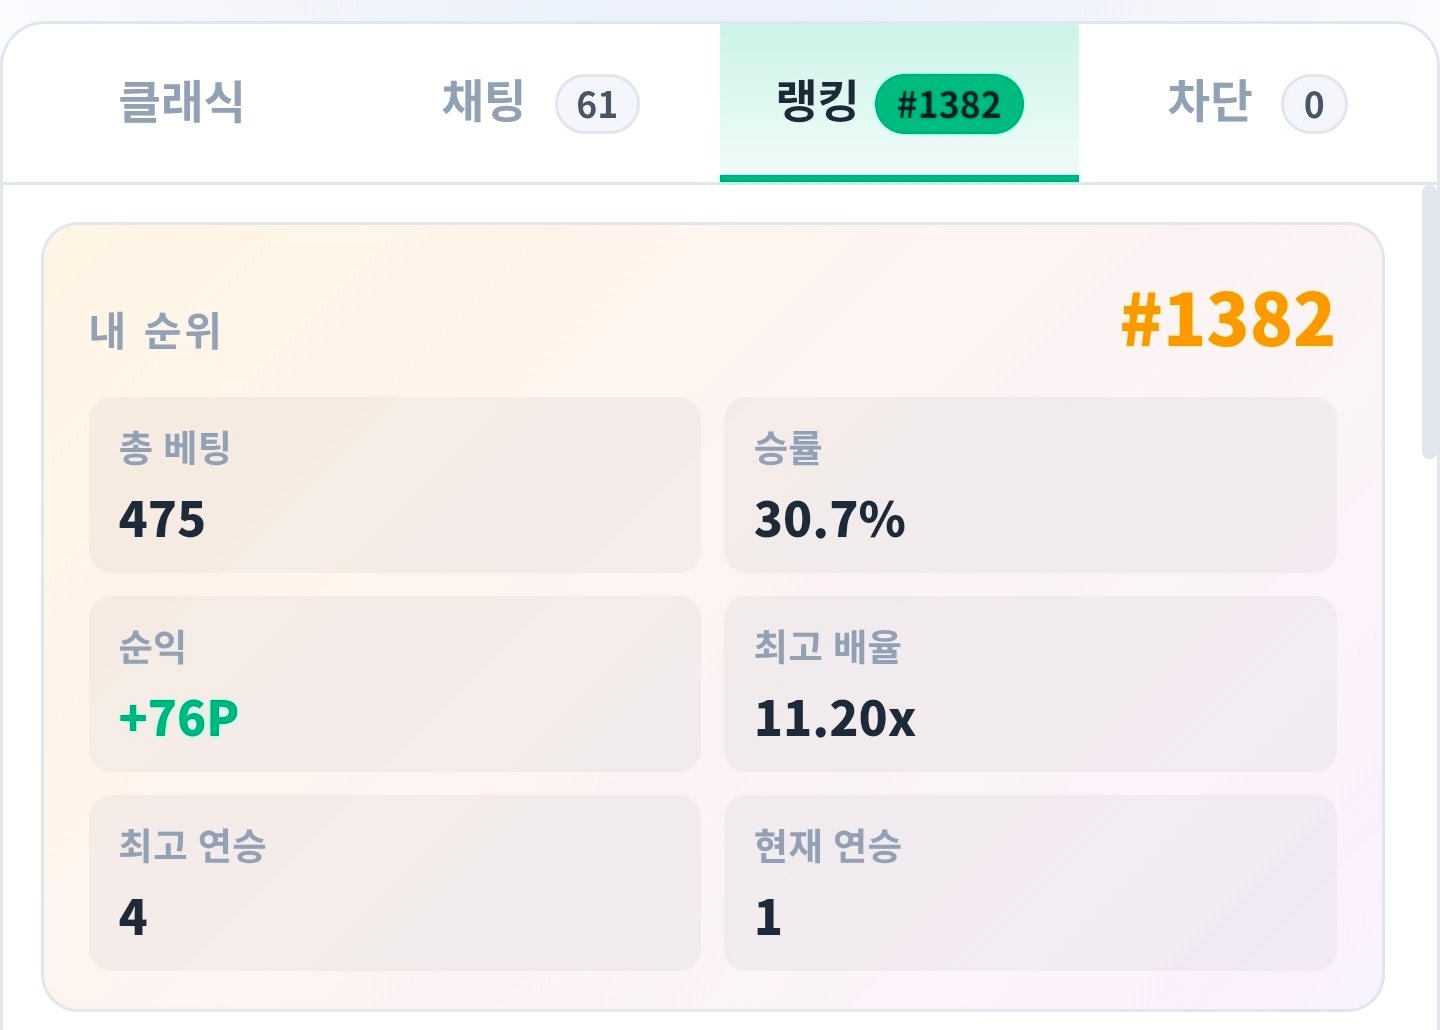
Task: Click the green #1382 rank badge
Action: 949,104
